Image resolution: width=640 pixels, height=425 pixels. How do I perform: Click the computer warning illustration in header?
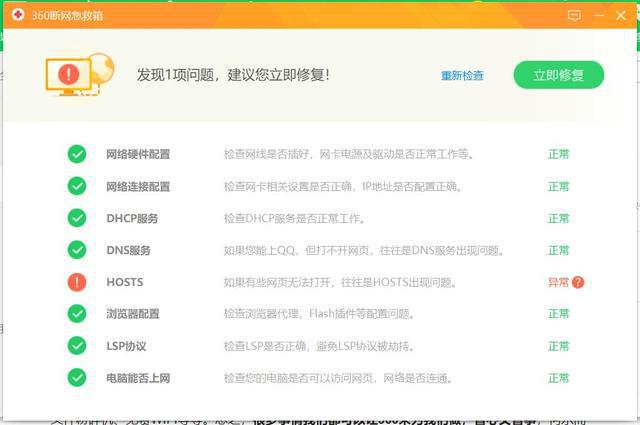[80, 75]
